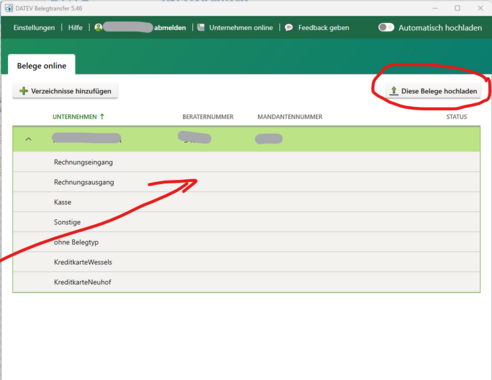Click the DATEV Belegtransfer app icon in title bar

tap(9, 8)
